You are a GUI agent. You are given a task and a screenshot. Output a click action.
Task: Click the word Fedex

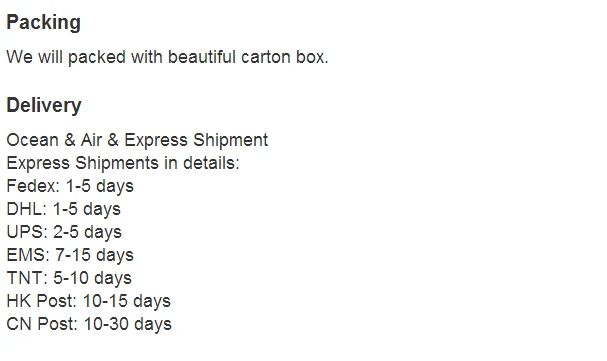pyautogui.click(x=33, y=186)
